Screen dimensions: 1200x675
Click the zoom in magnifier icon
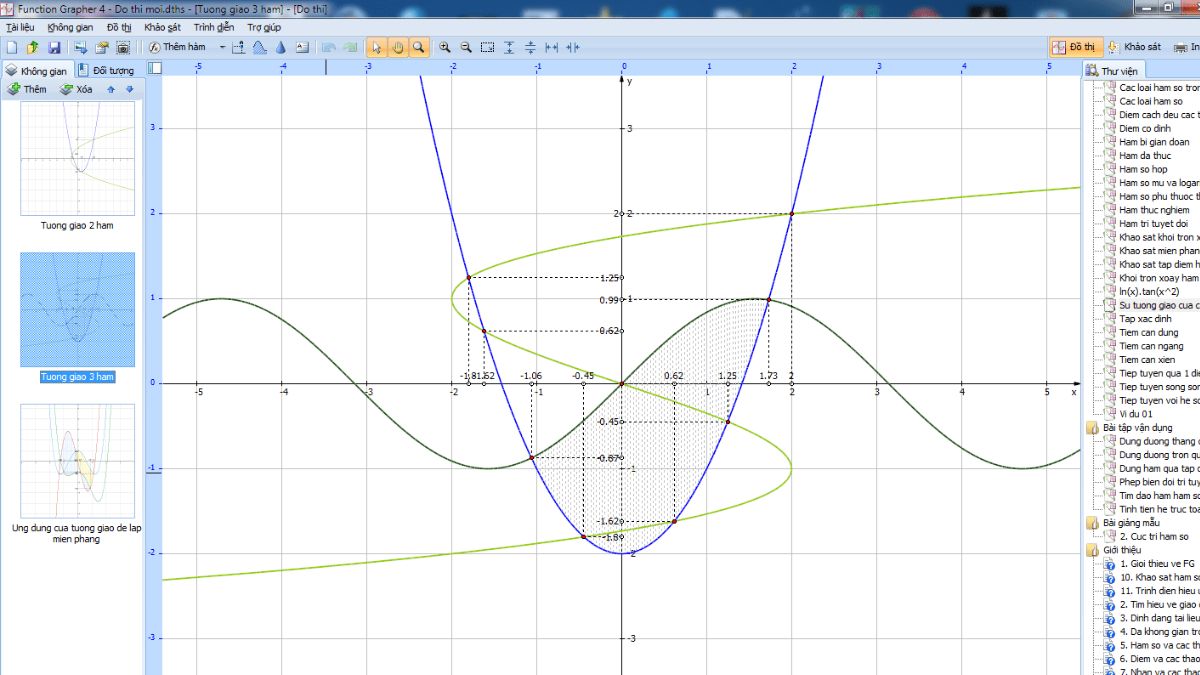tap(444, 47)
